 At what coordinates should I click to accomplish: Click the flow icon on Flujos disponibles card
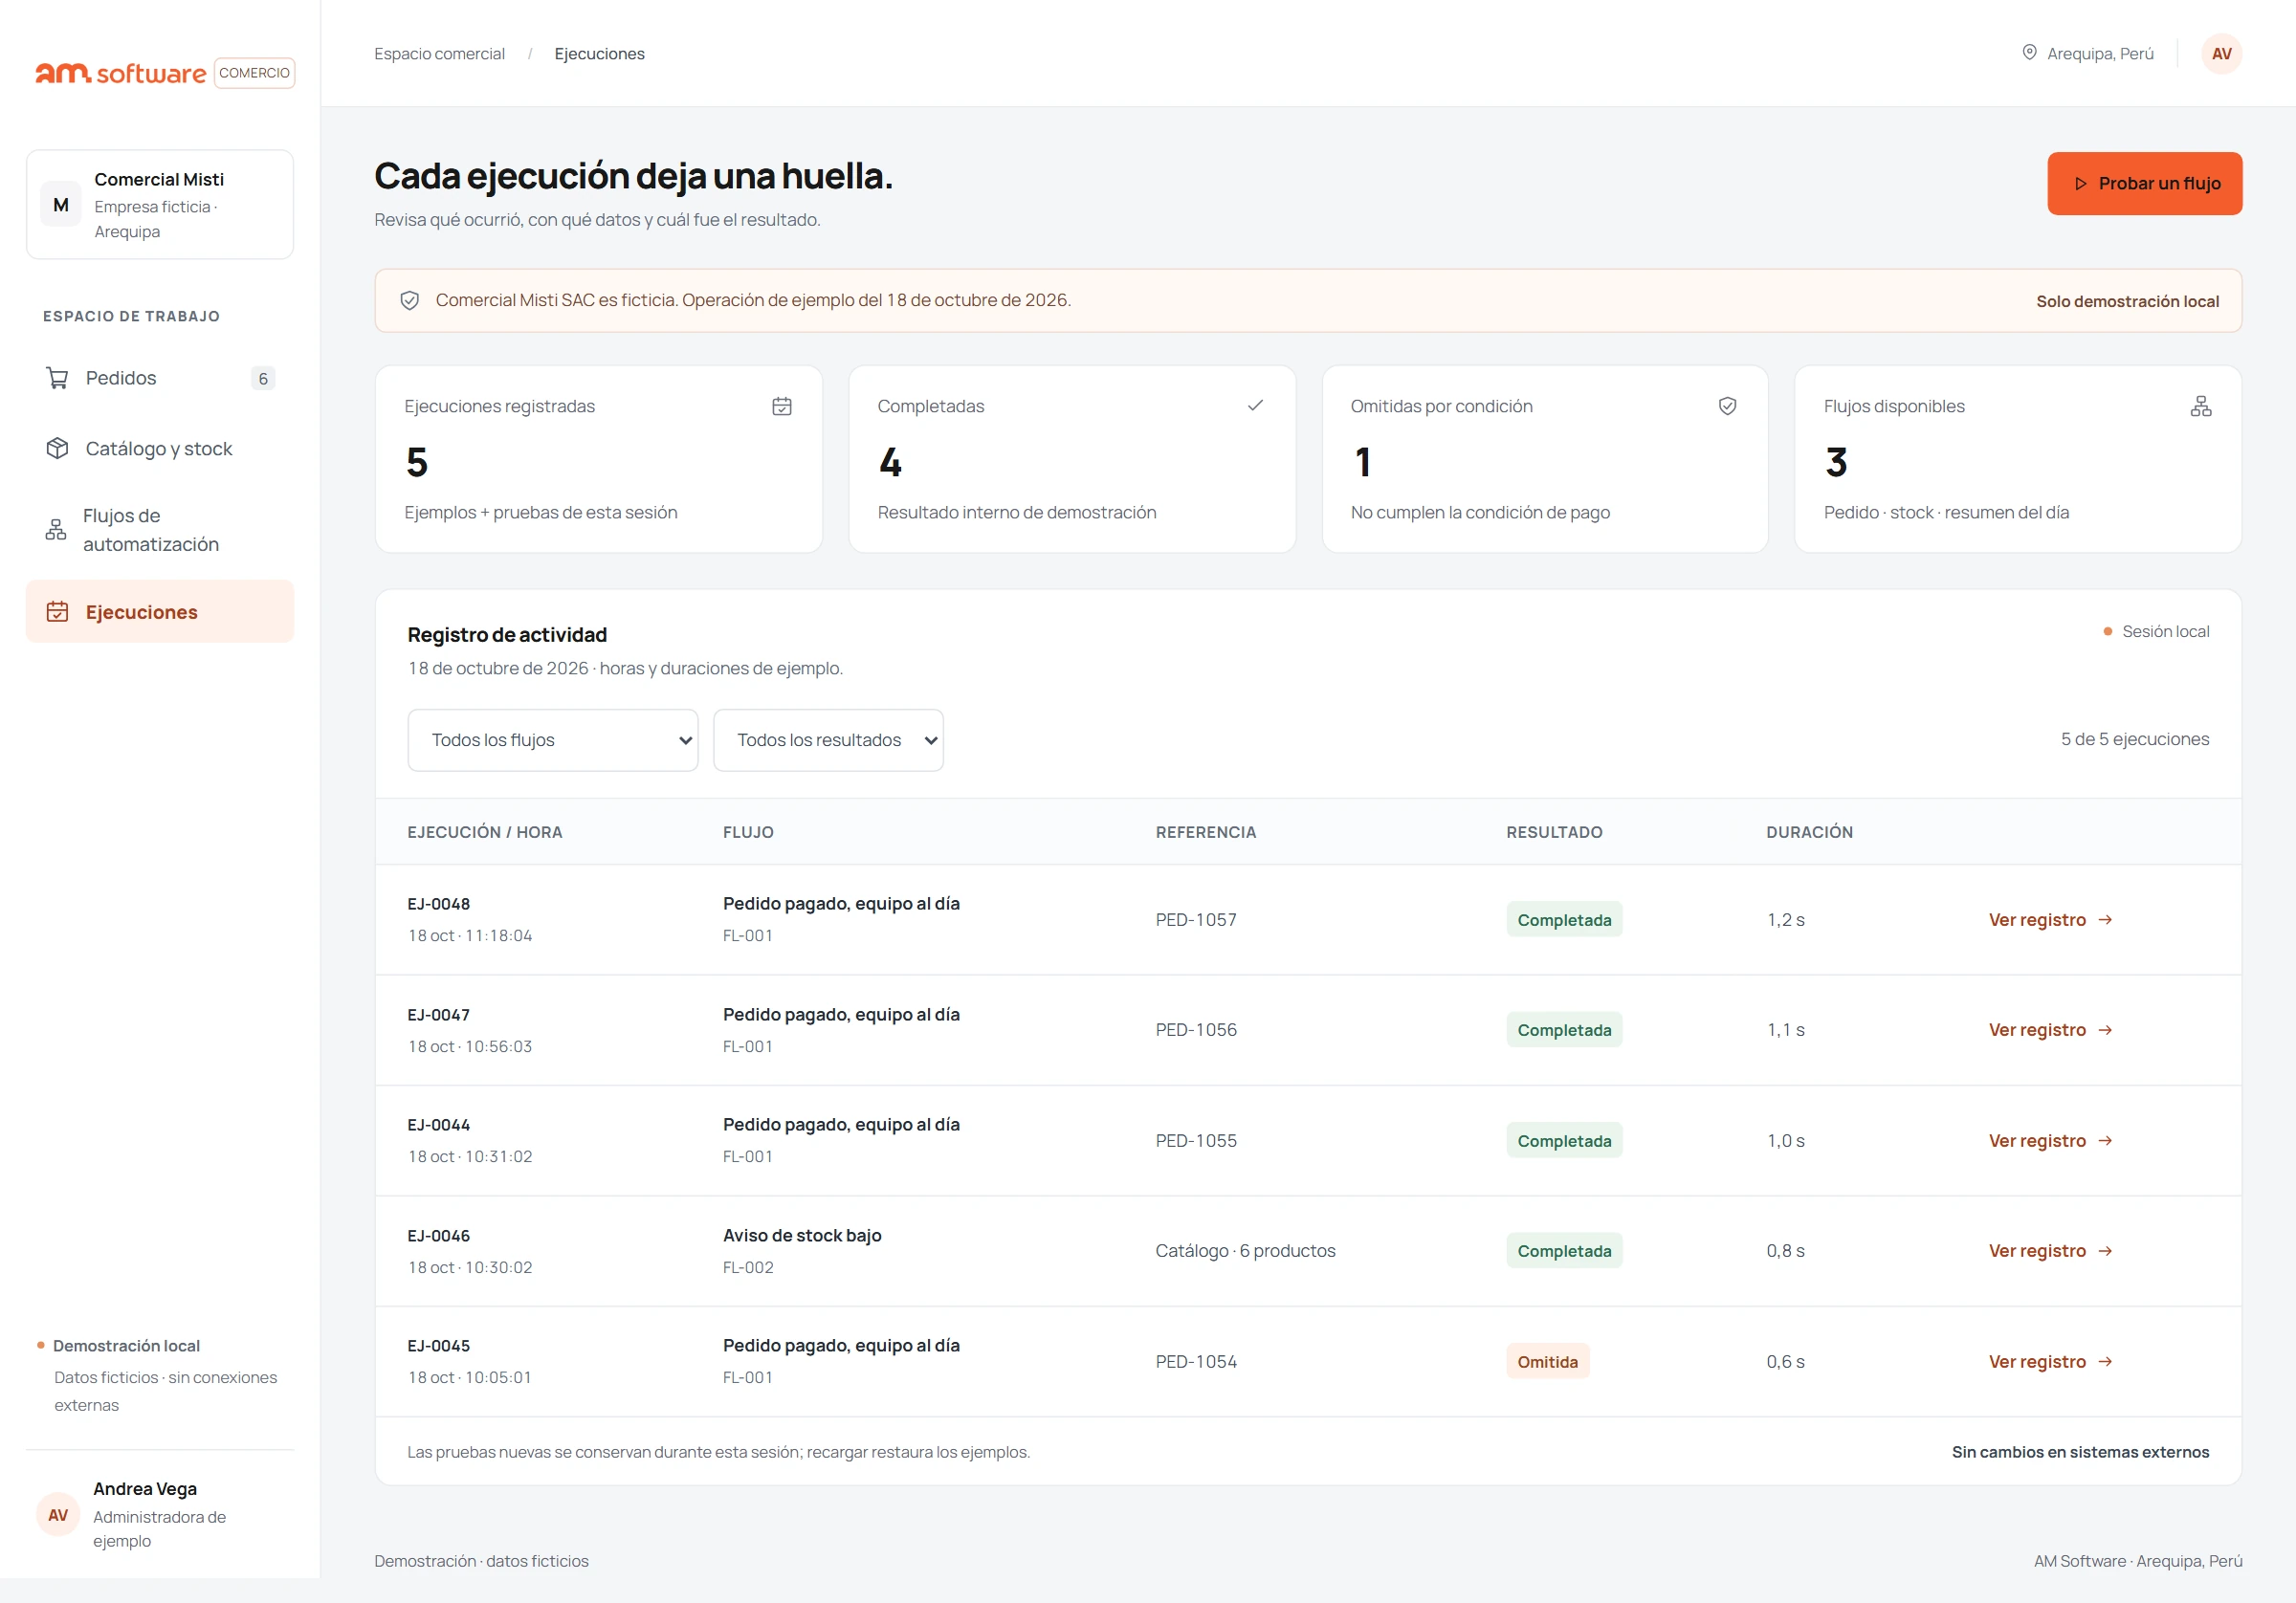coord(2200,406)
